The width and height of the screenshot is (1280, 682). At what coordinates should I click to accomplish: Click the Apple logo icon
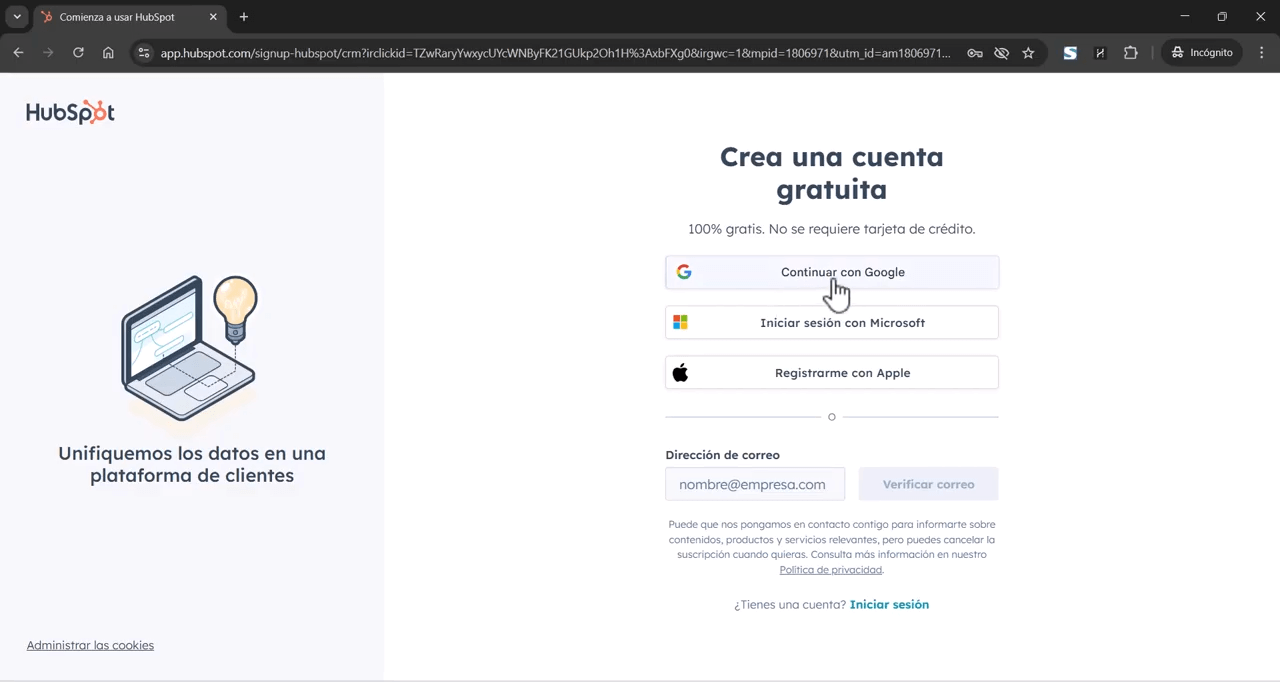click(680, 373)
